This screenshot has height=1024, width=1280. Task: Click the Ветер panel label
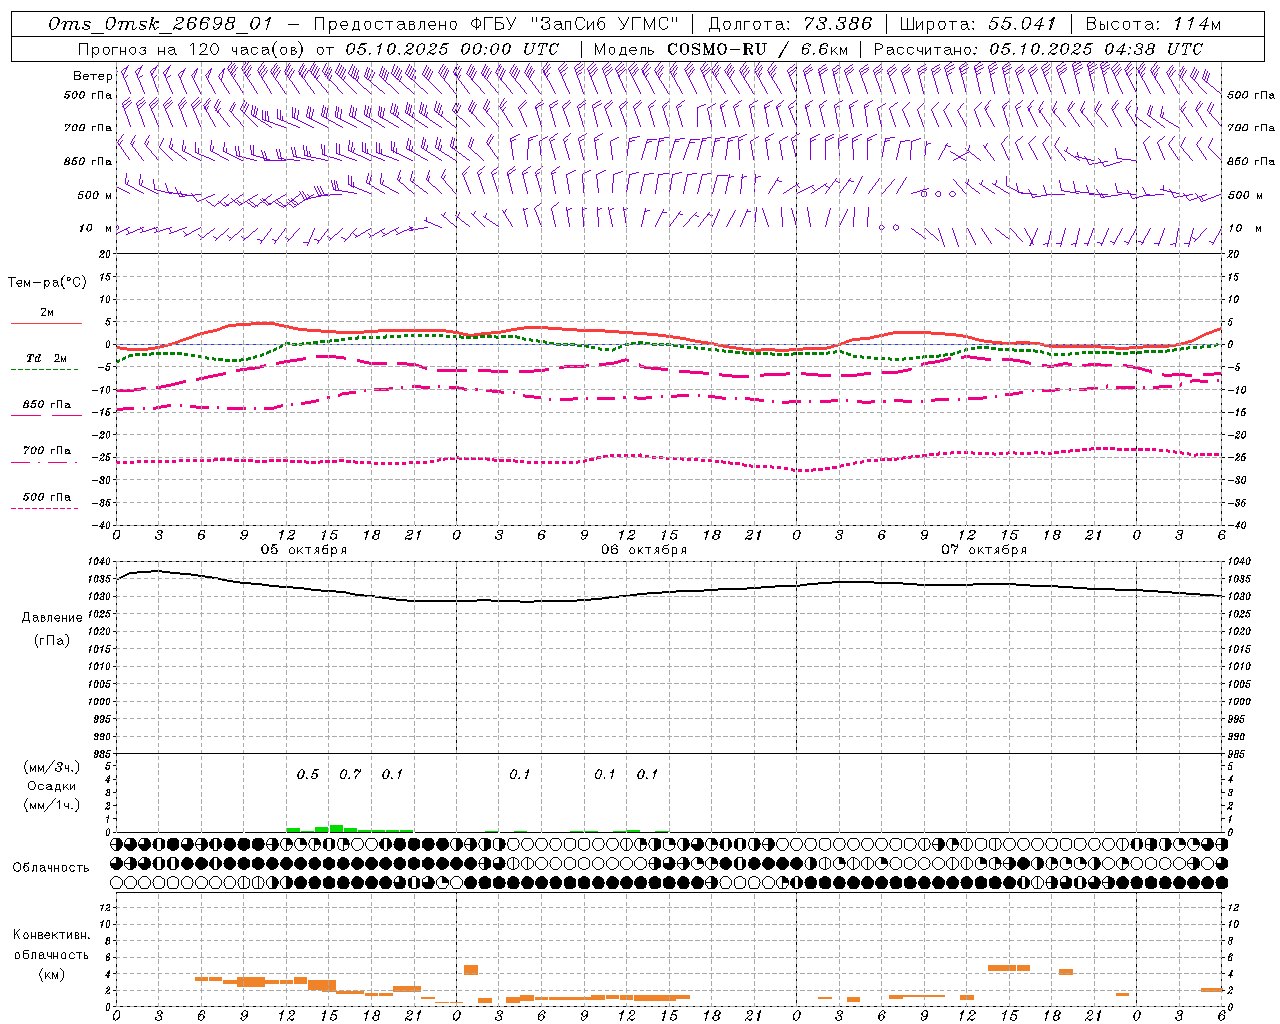point(92,76)
